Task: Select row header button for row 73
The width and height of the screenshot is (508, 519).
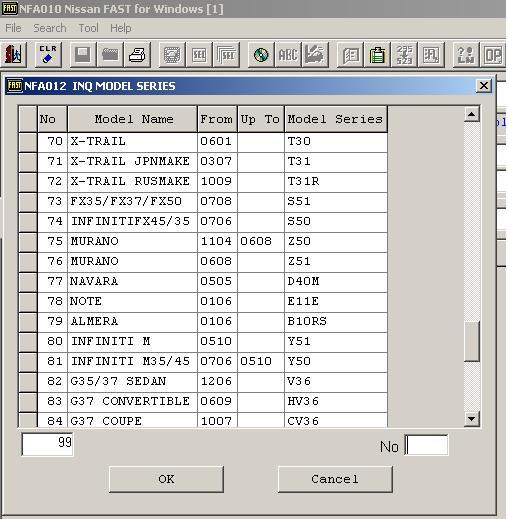Action: [x=28, y=202]
